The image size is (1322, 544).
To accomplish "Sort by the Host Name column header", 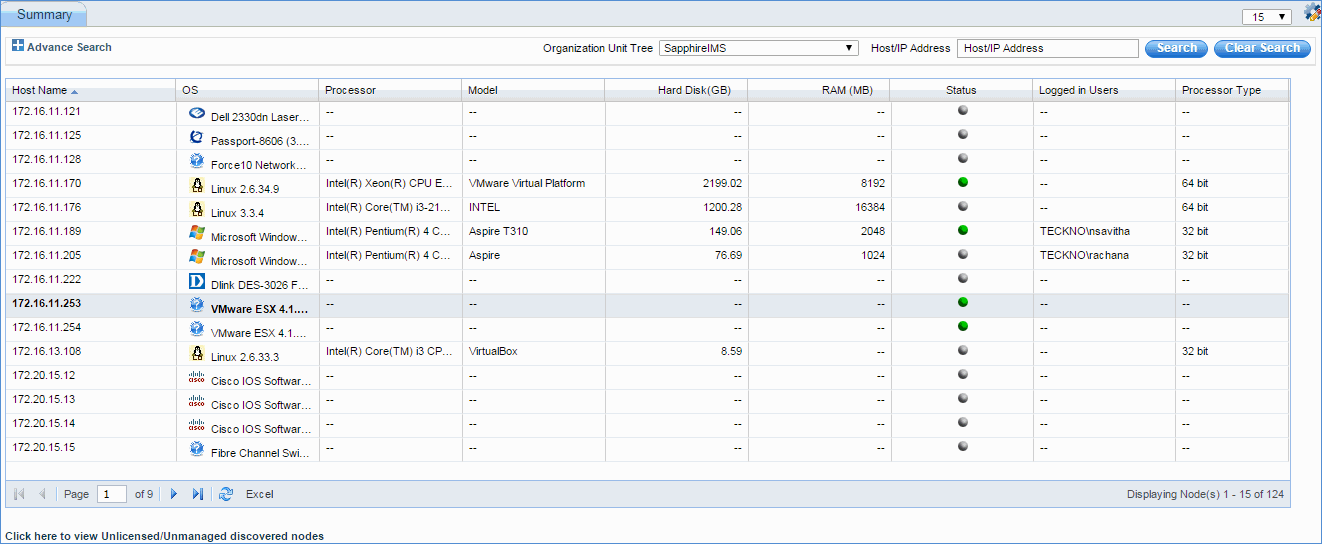I will coord(40,90).
